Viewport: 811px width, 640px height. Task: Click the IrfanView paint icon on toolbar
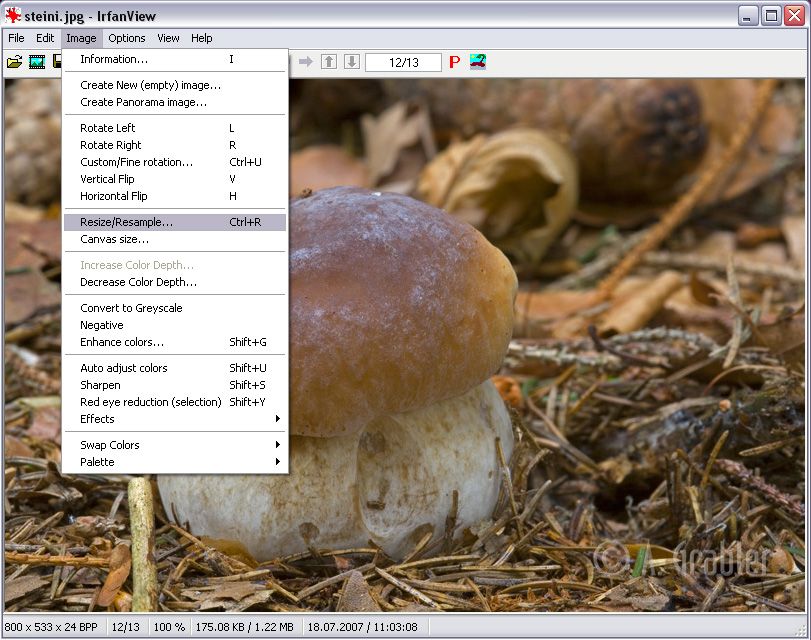tap(478, 62)
